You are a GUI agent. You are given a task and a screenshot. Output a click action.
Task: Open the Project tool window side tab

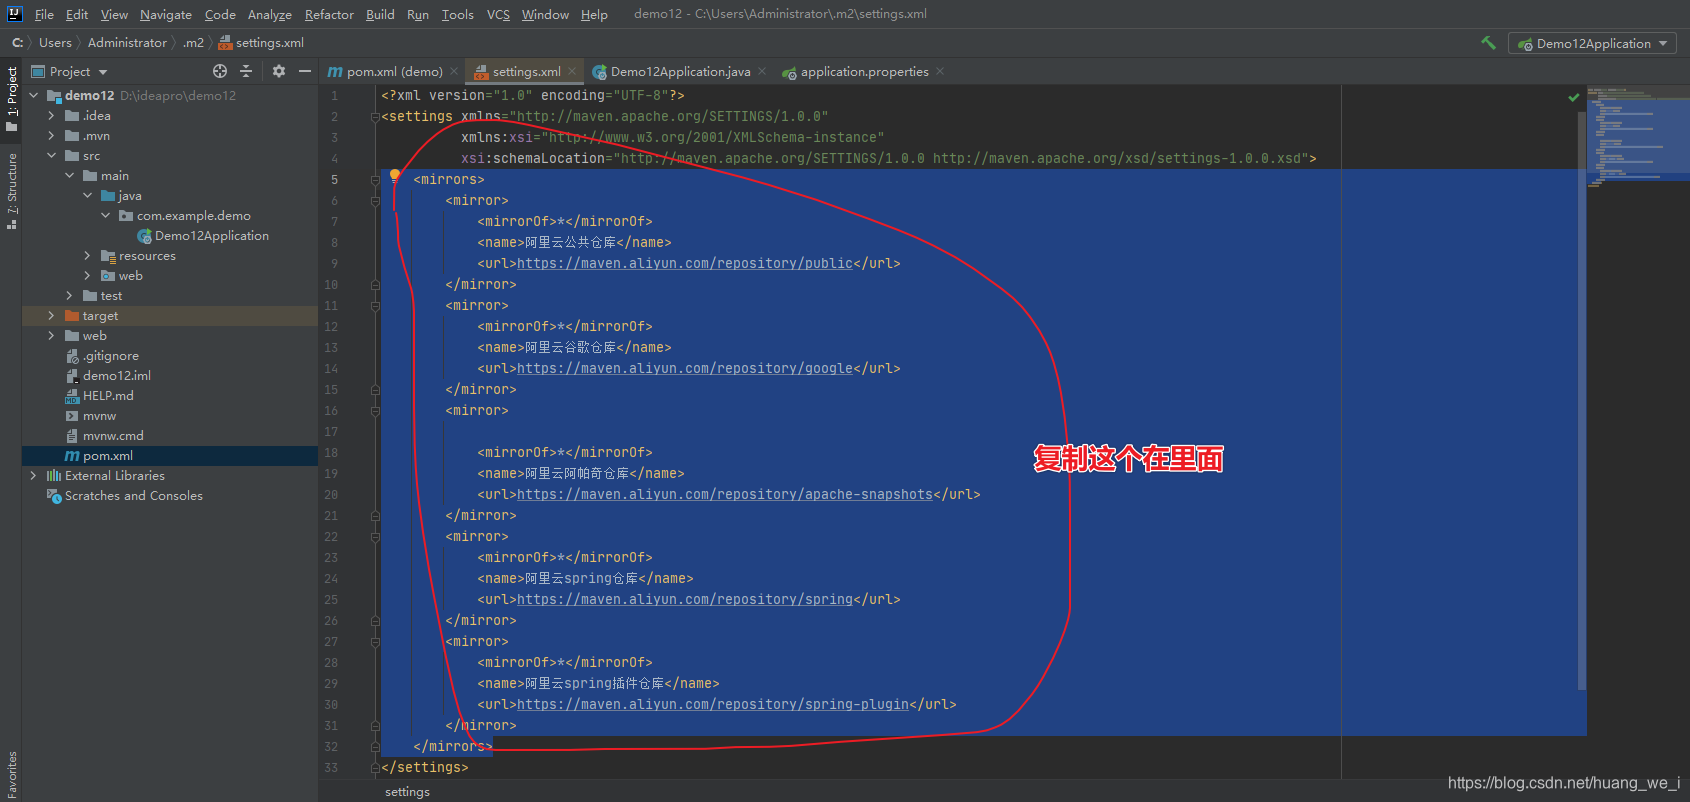click(11, 98)
